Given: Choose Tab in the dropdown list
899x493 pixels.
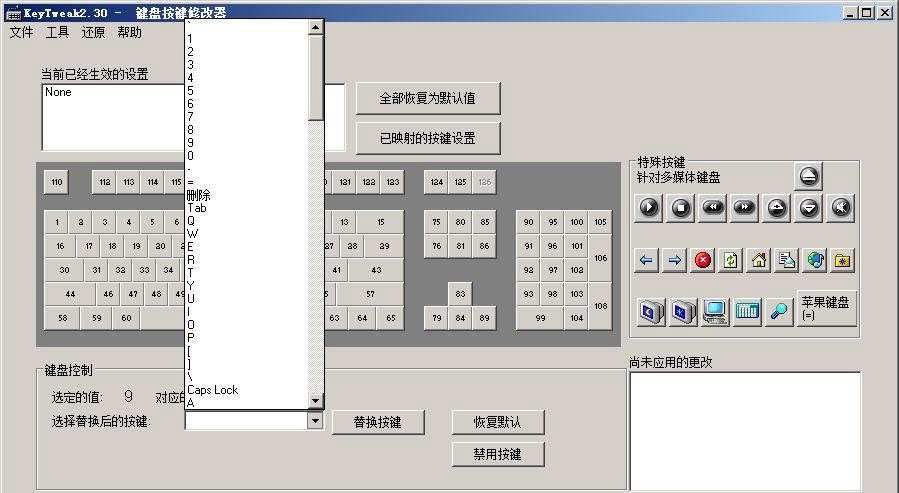Looking at the screenshot, I should click(x=247, y=208).
